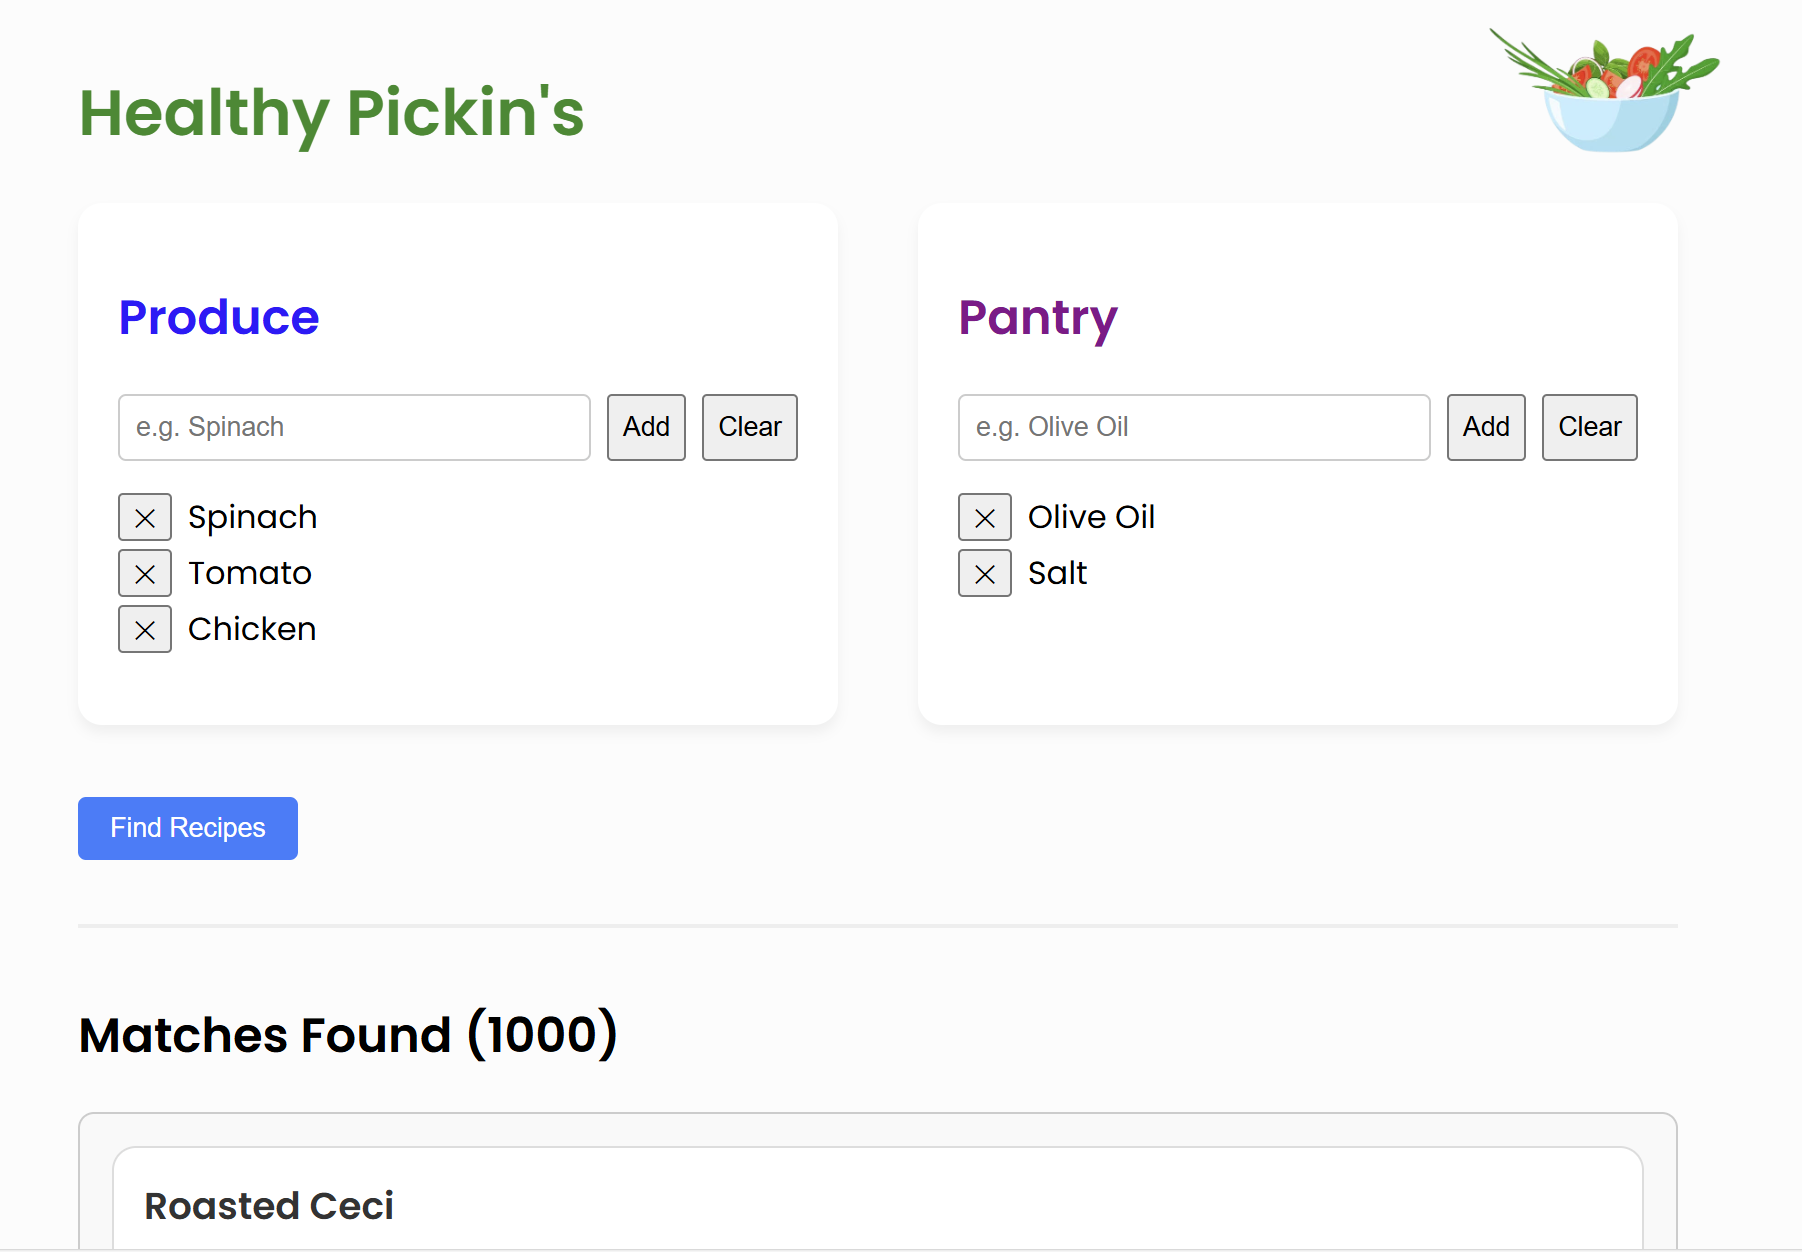Open the Roasted Ceci recipe card
This screenshot has width=1802, height=1252.
click(x=269, y=1206)
